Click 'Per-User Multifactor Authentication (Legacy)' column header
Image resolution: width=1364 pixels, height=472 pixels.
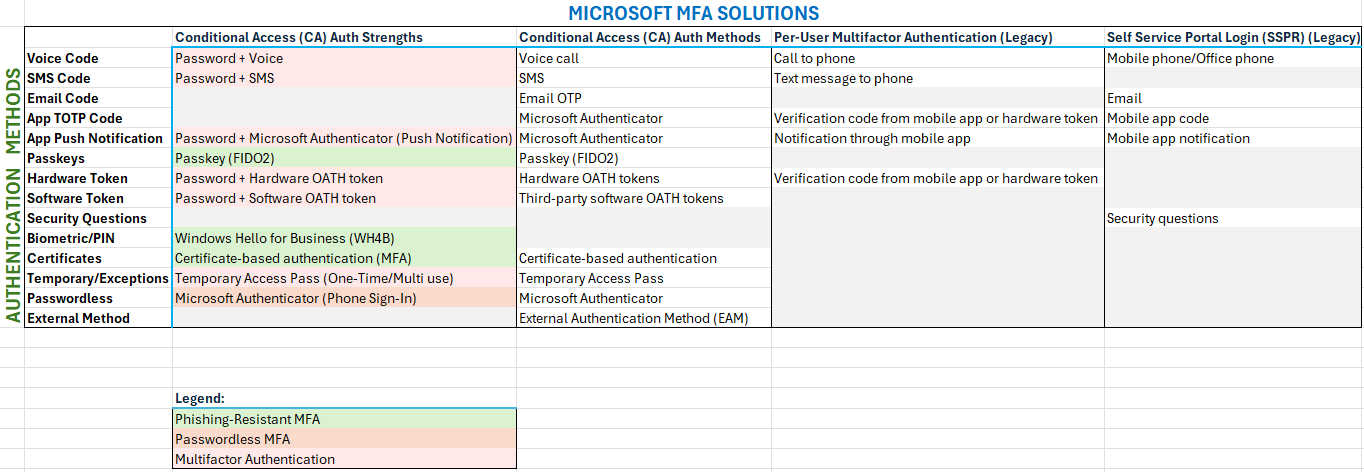point(938,37)
